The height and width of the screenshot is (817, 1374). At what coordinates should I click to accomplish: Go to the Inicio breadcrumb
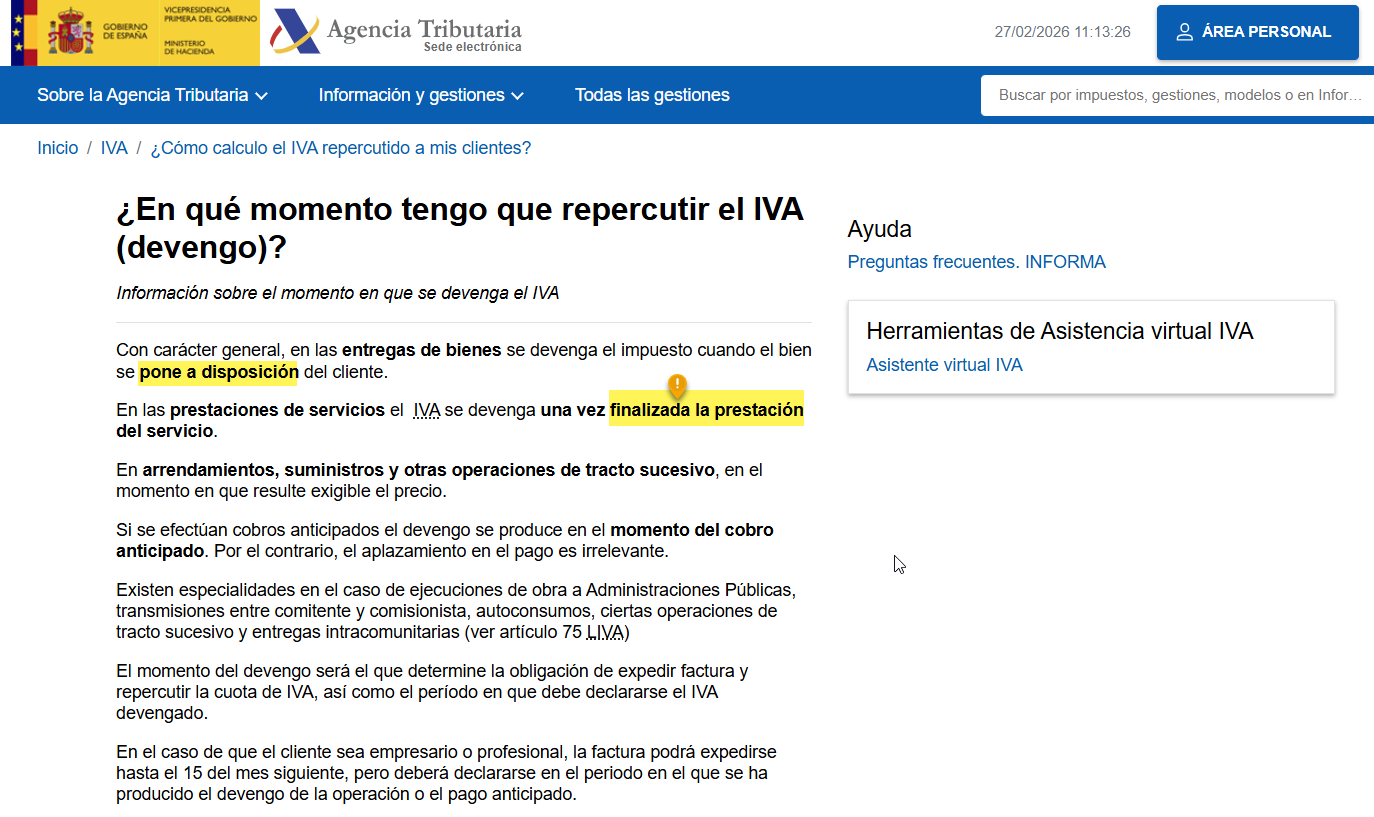pos(57,148)
